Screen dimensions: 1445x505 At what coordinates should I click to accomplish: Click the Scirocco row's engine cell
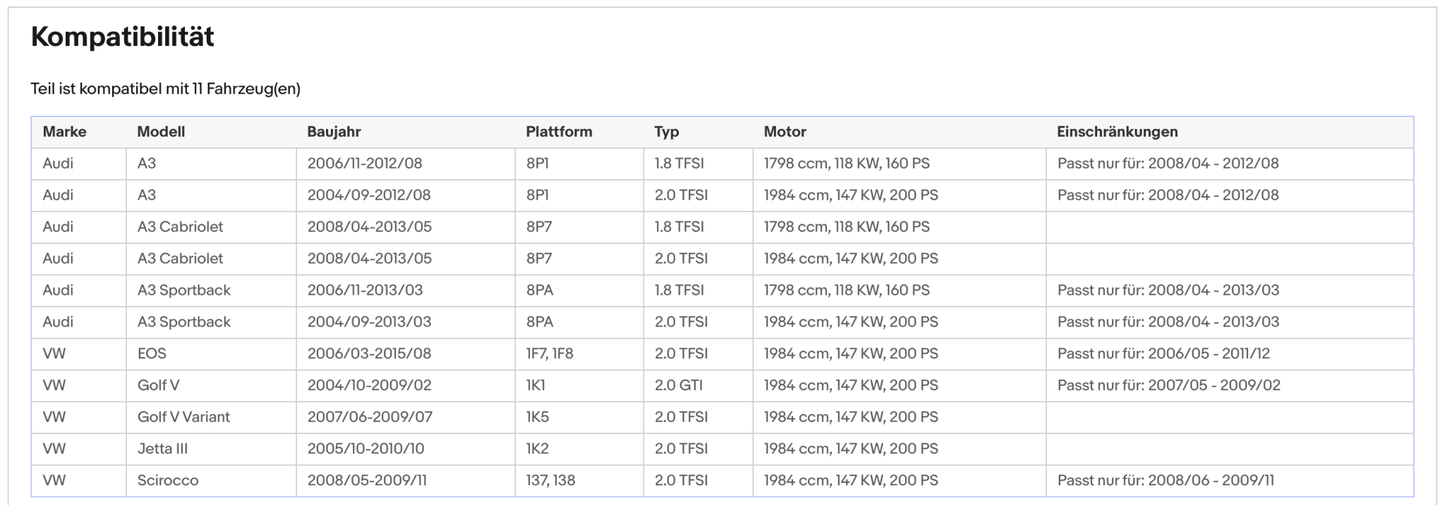[899, 481]
